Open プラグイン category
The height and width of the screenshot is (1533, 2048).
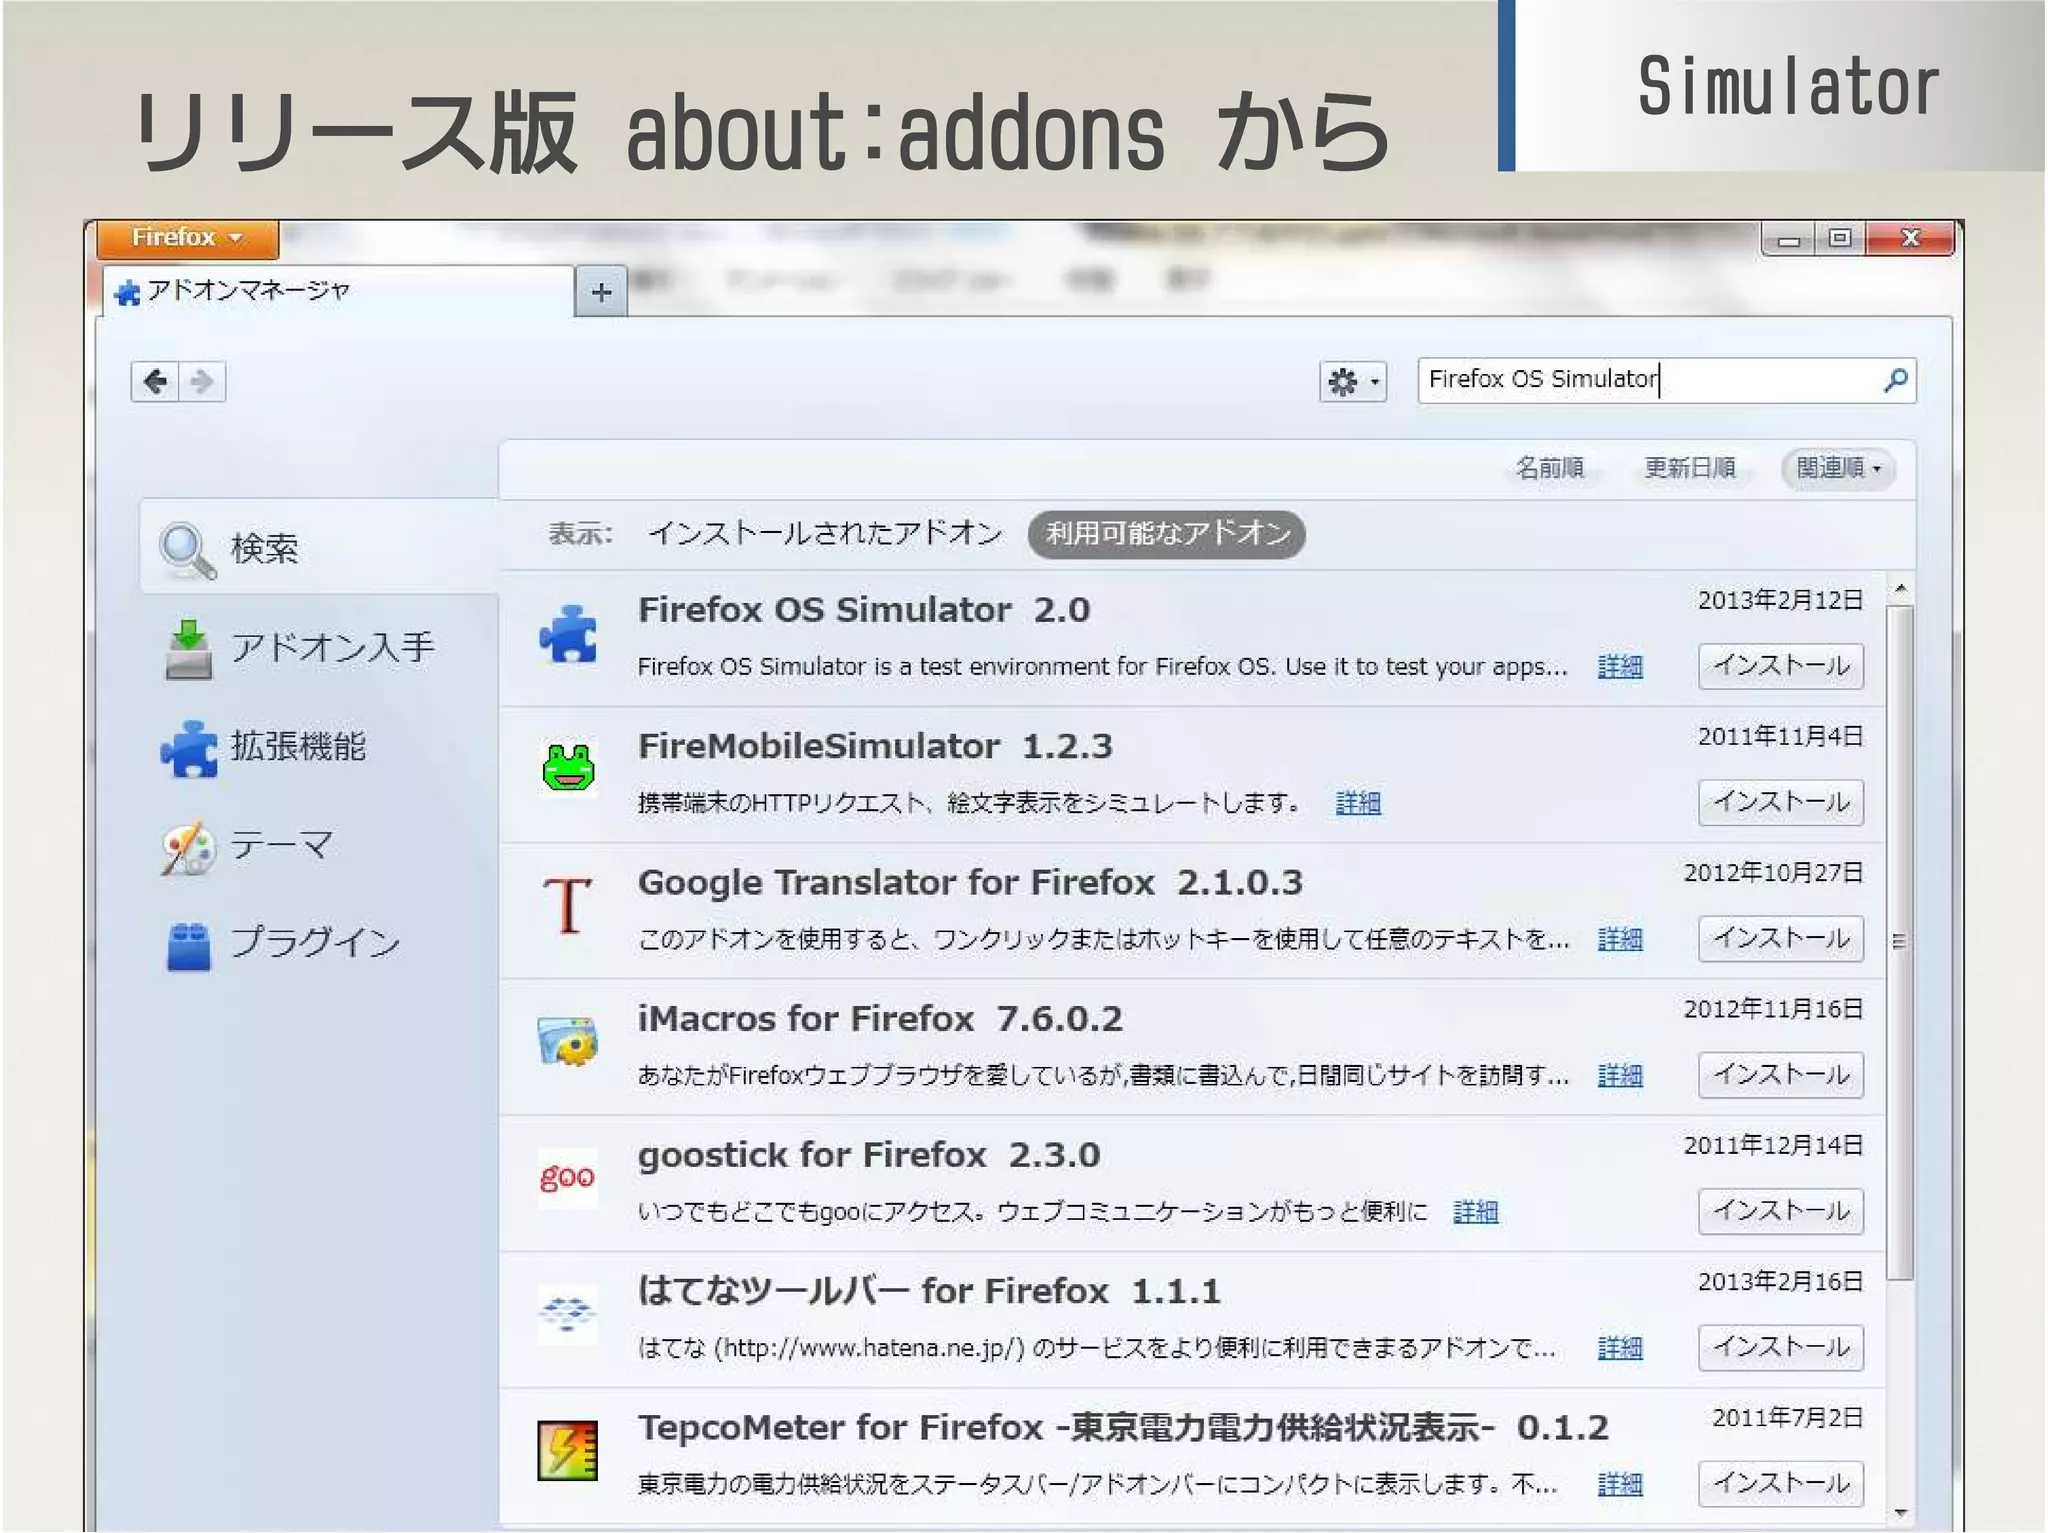pos(319,943)
